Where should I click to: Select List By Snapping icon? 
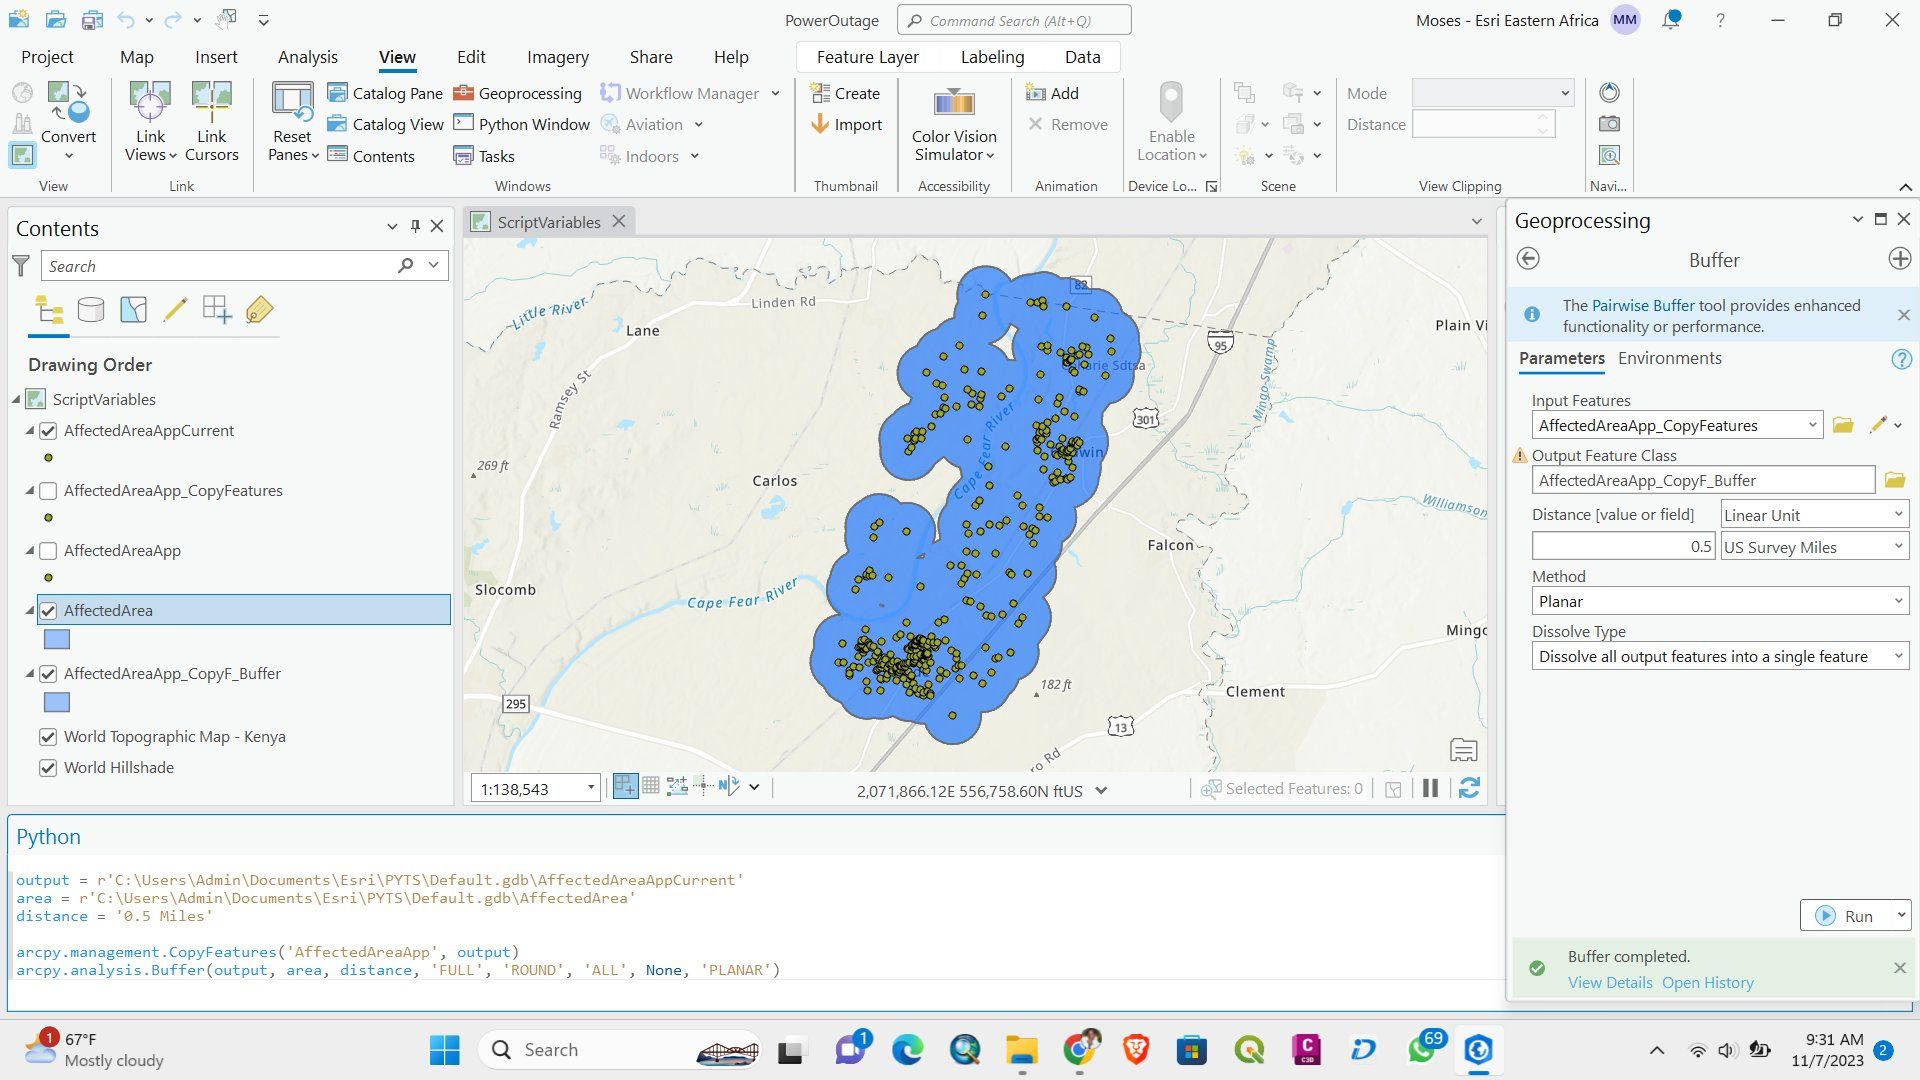[217, 310]
